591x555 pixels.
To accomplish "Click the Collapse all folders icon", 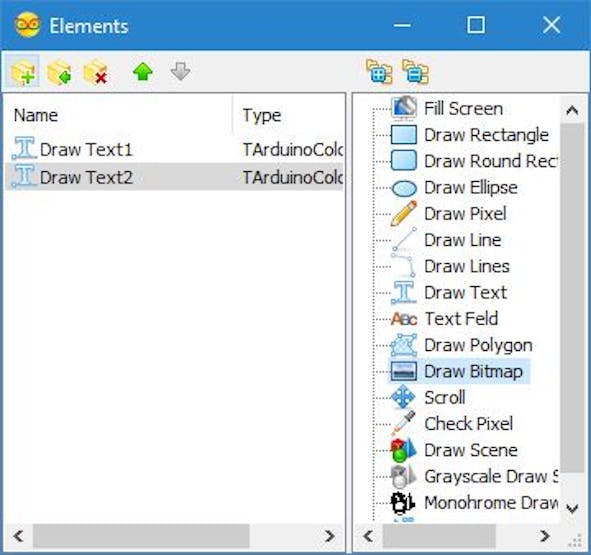I will point(415,72).
